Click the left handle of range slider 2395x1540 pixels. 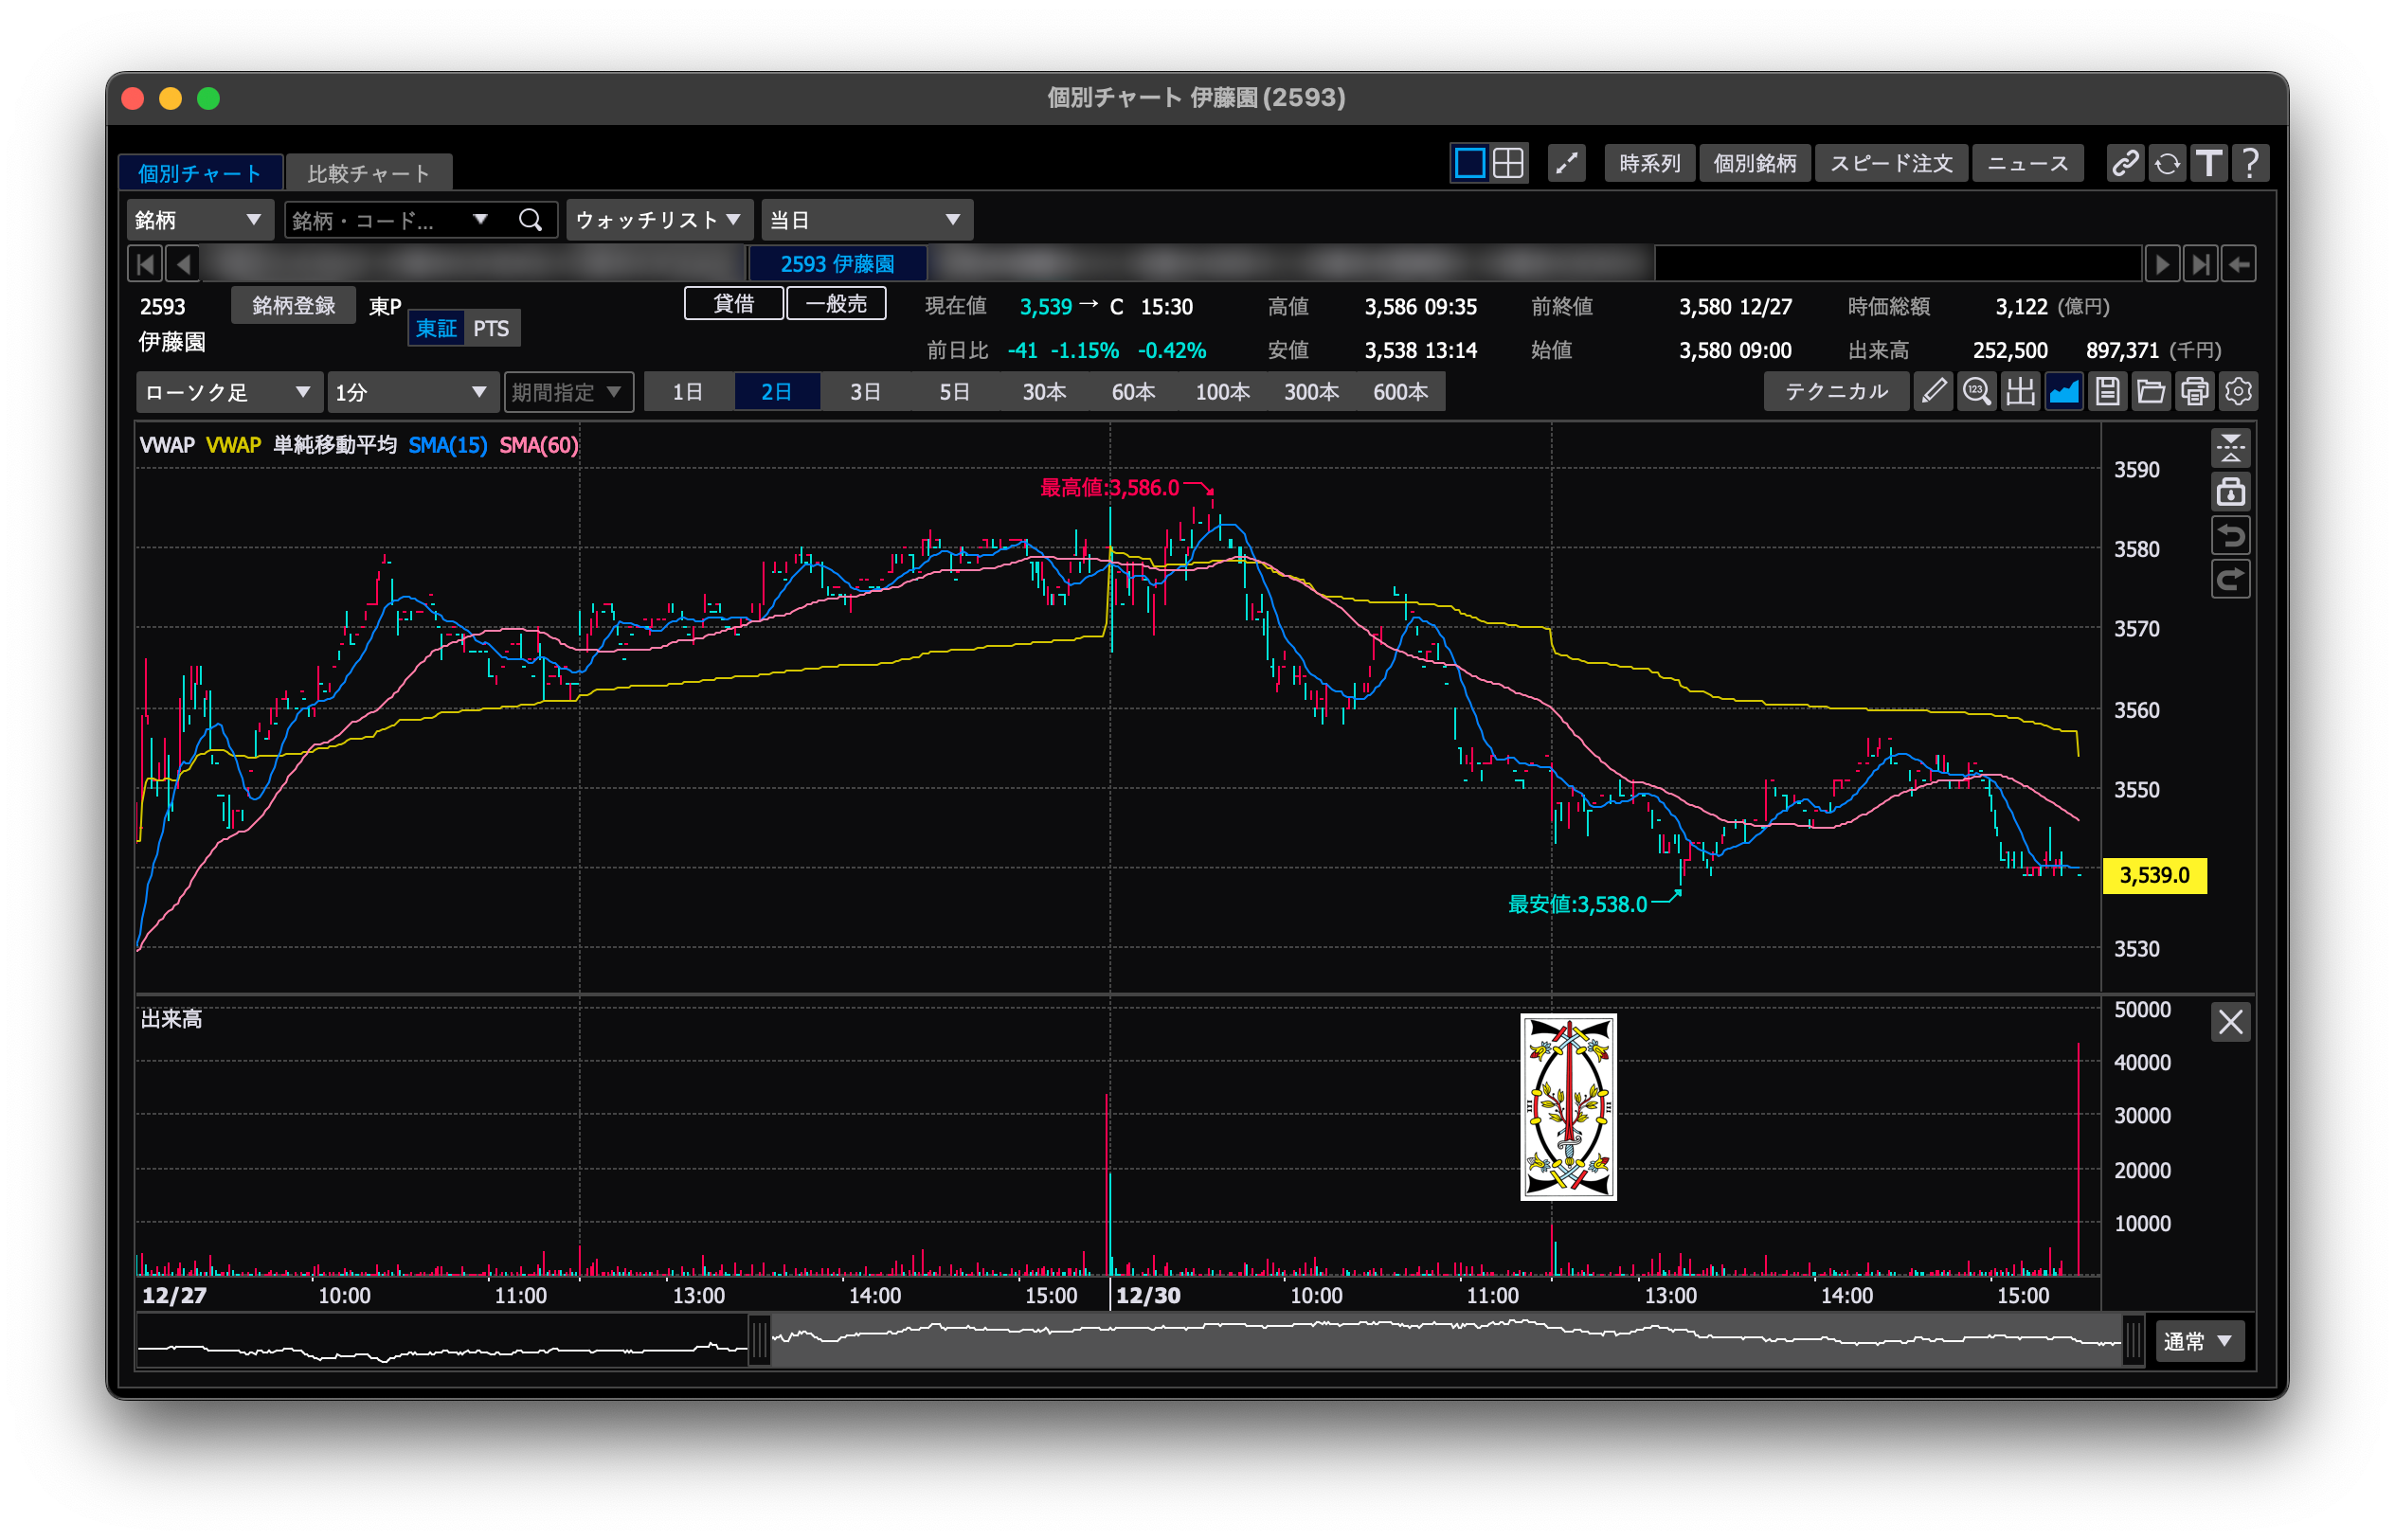pos(759,1341)
